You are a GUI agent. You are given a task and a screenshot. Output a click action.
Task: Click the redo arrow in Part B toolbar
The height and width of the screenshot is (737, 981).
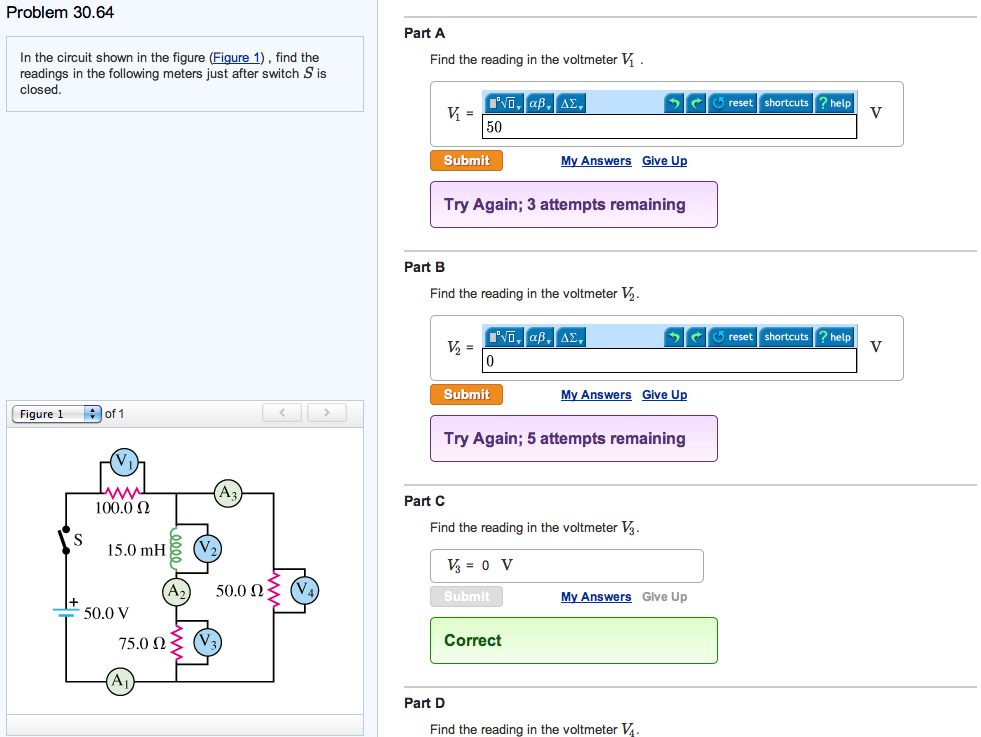pos(694,337)
